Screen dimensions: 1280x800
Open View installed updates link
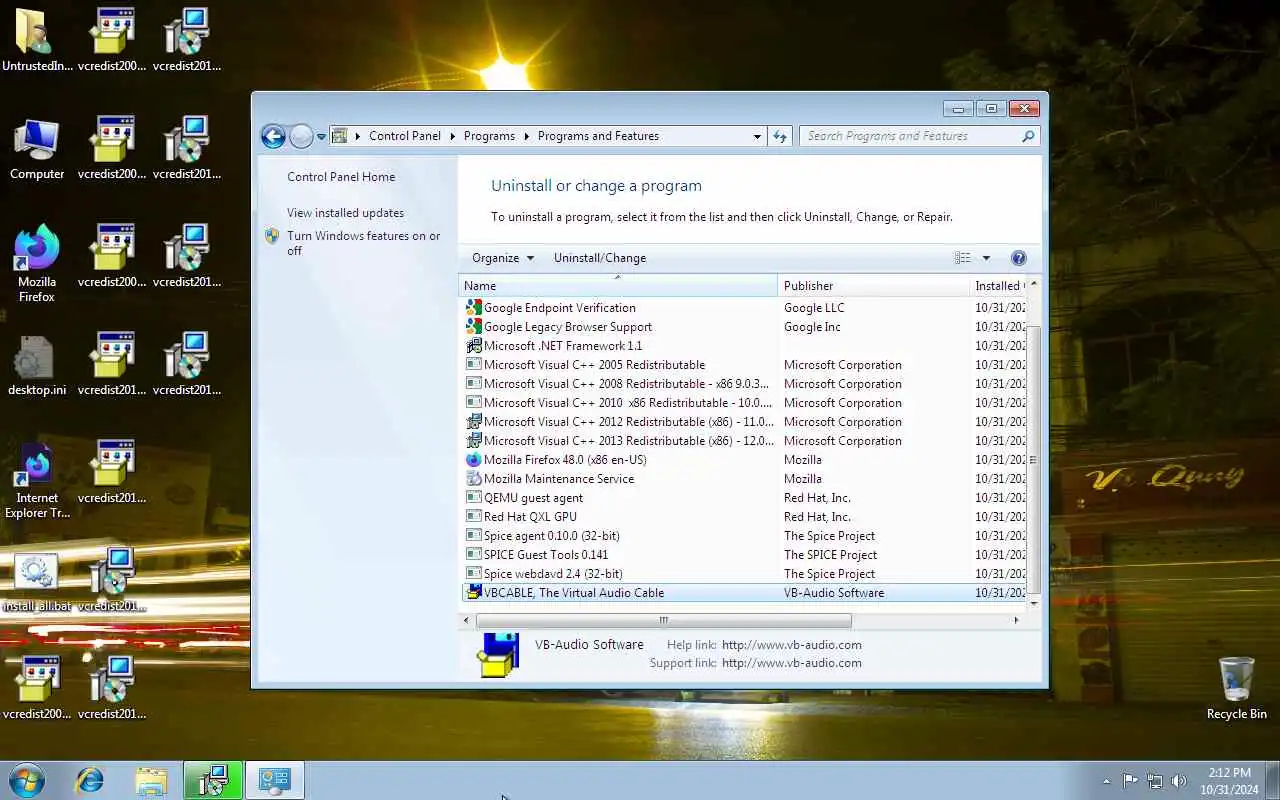345,213
